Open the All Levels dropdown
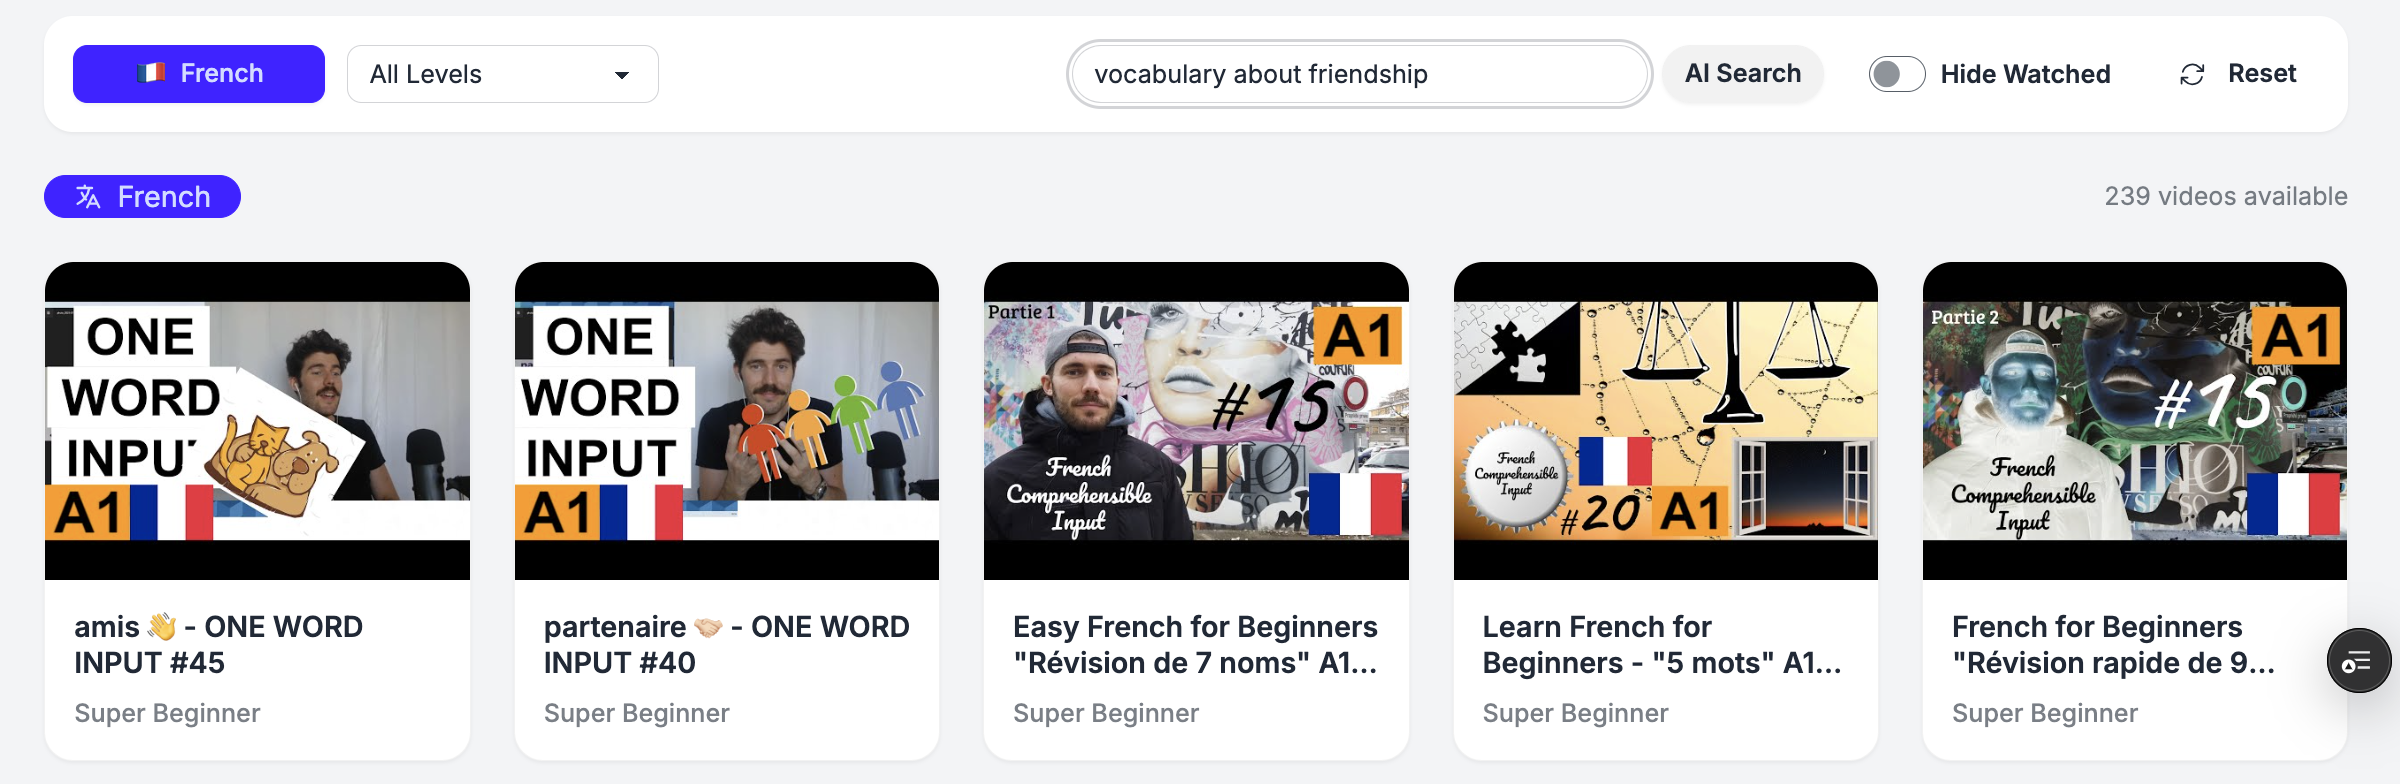The image size is (2400, 784). click(x=502, y=73)
